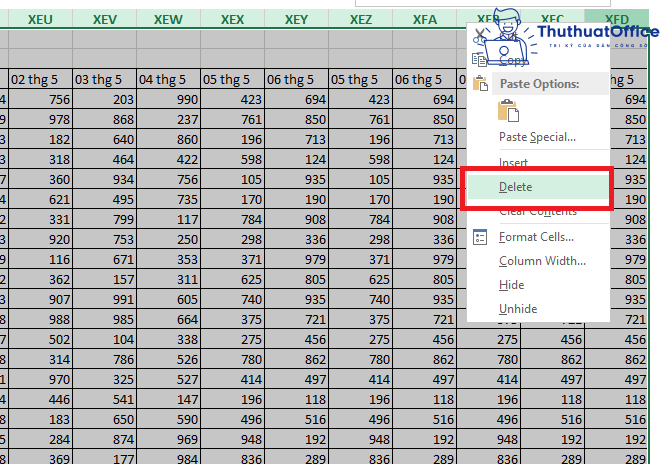668x464 pixels.
Task: Open Paste Special... from the context menu
Action: 537,137
